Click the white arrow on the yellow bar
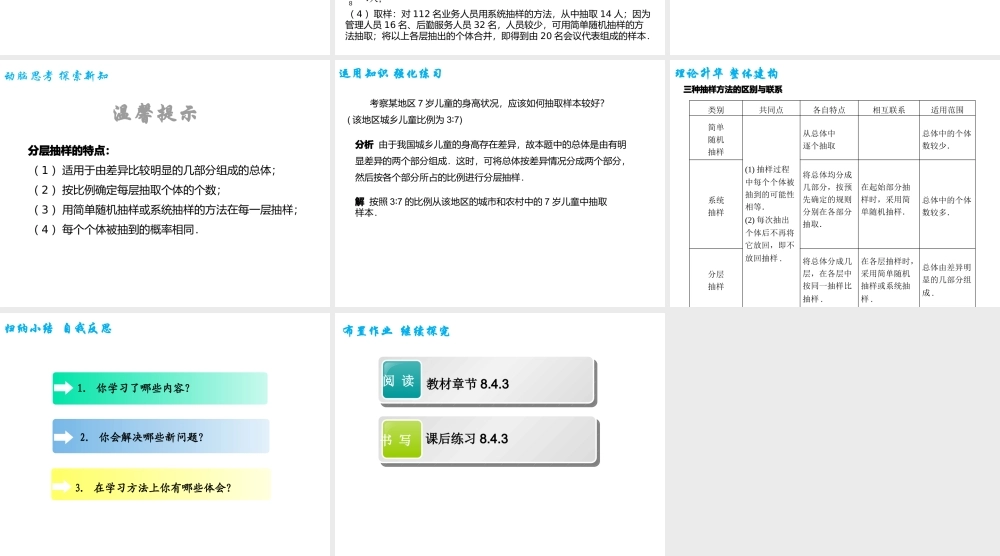Screen dimensions: 1000x556 pyautogui.click(x=61, y=487)
